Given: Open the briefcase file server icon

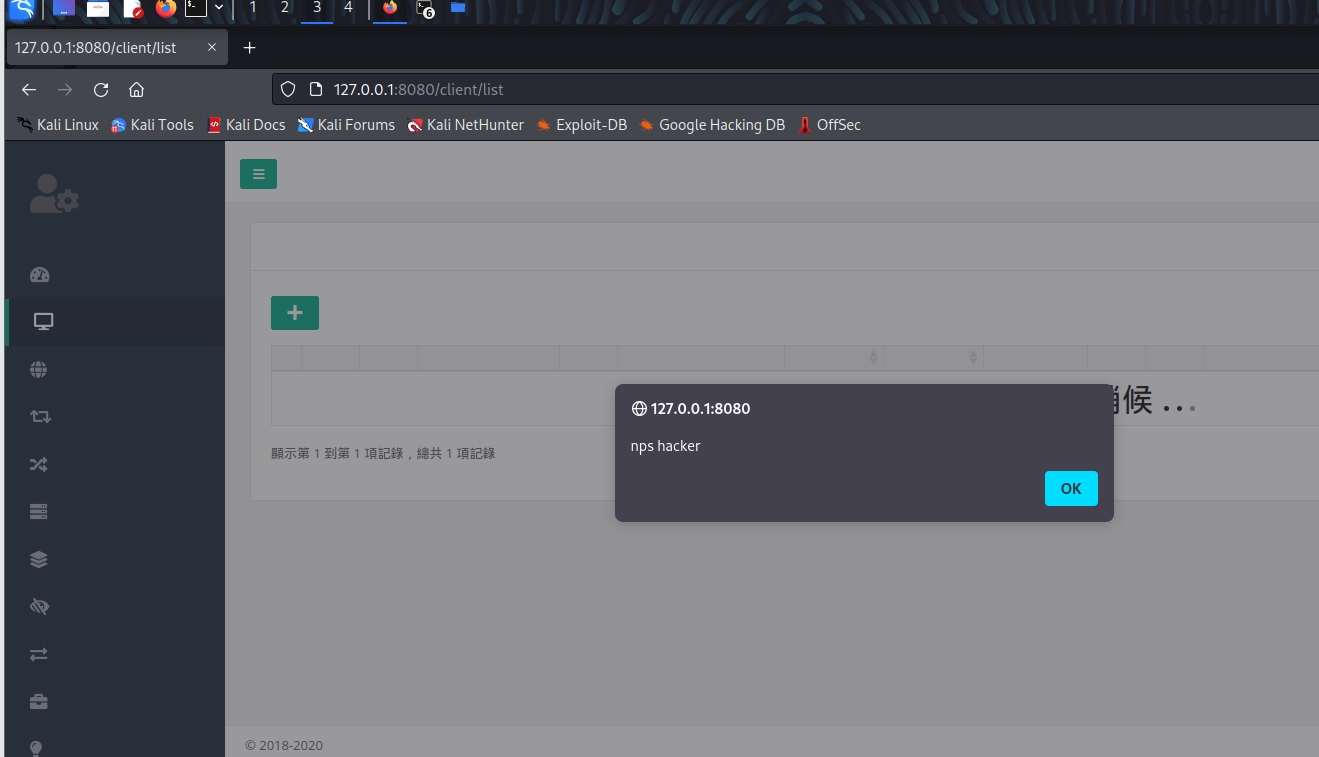Looking at the screenshot, I should 39,702.
